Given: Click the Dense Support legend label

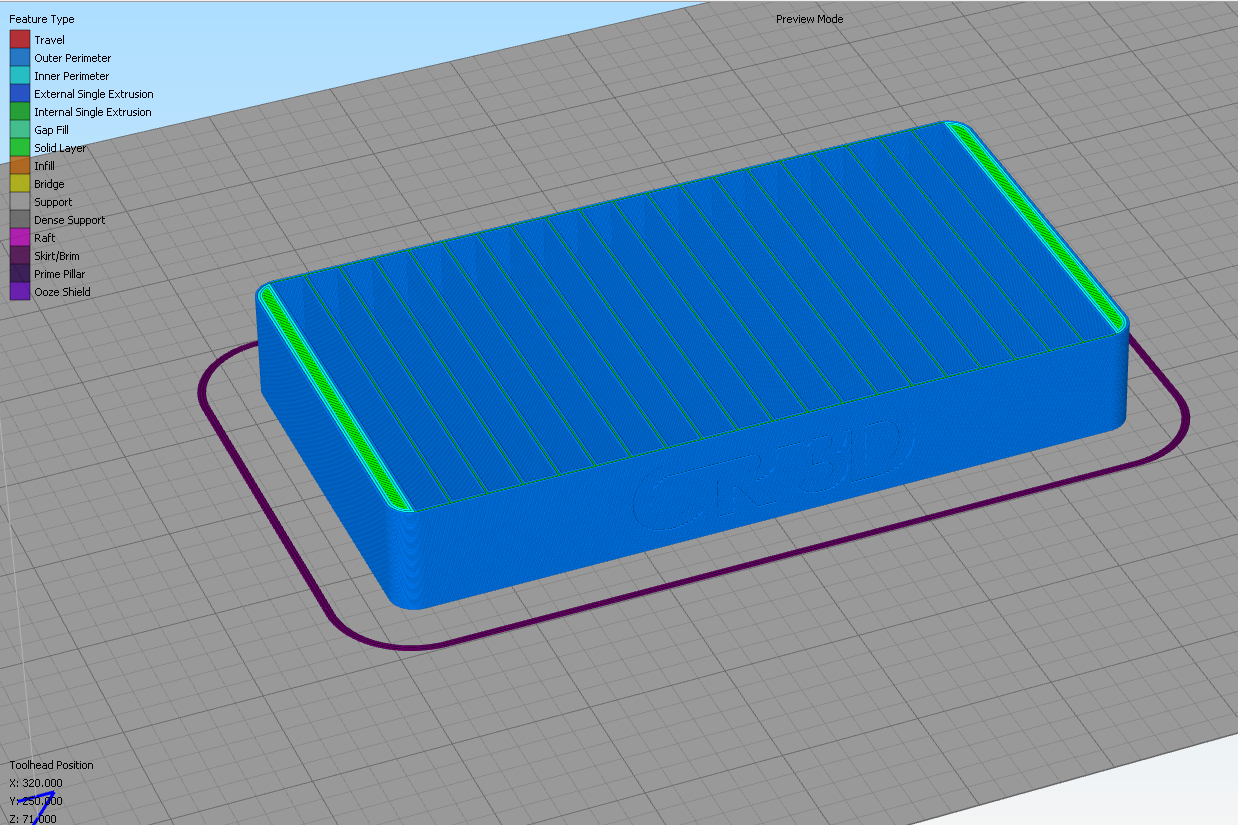Looking at the screenshot, I should pyautogui.click(x=69, y=220).
